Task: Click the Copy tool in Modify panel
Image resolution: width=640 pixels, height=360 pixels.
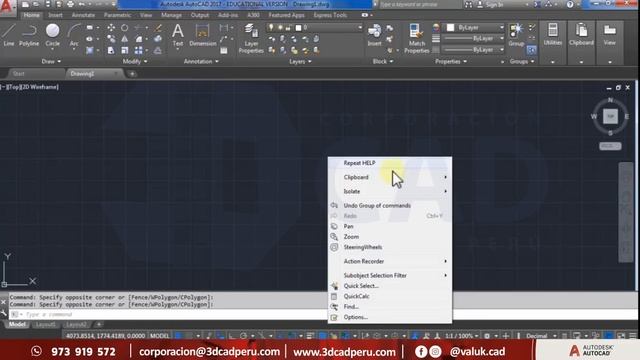Action: point(111,39)
